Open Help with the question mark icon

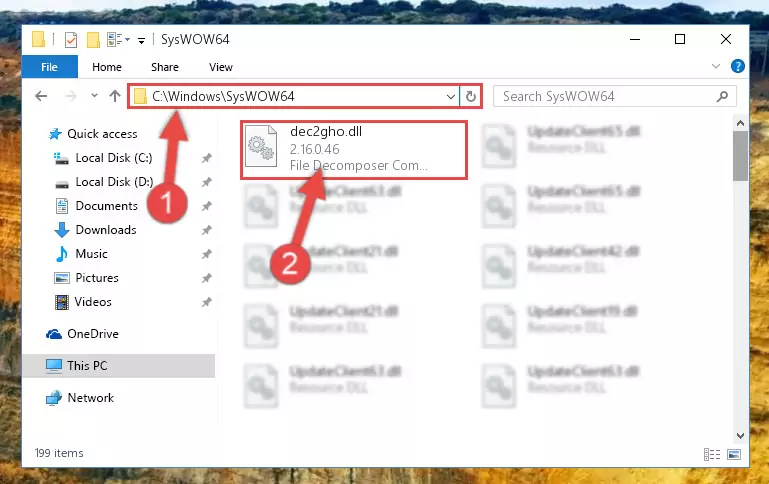pos(738,66)
